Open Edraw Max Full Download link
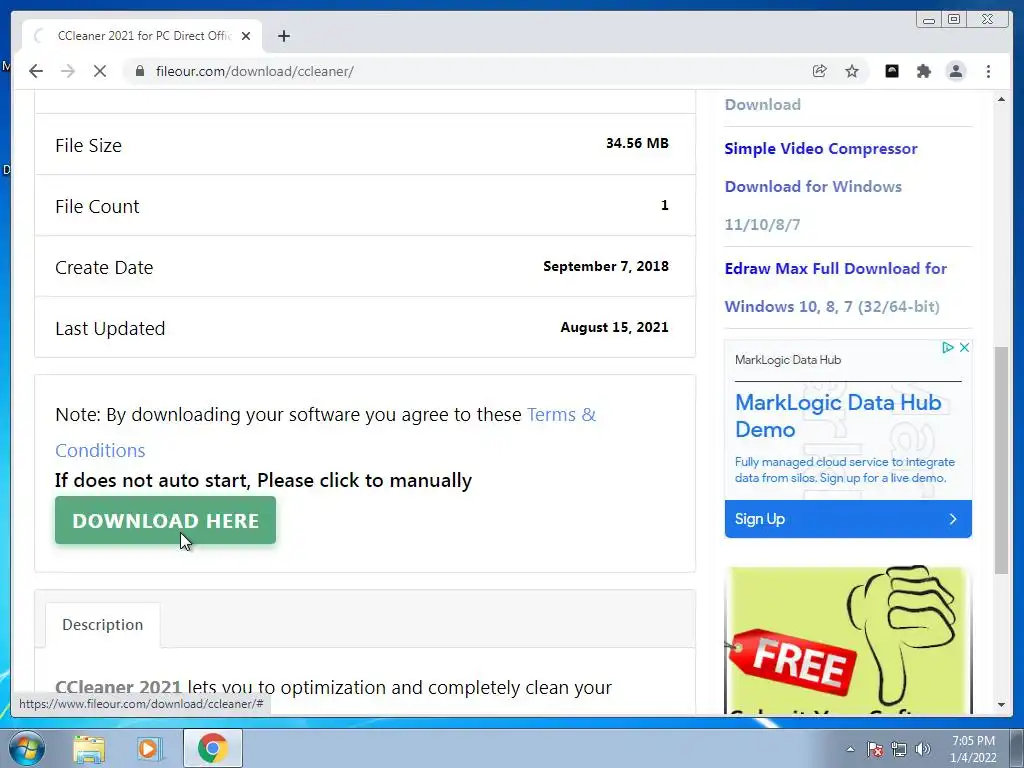 tap(836, 287)
